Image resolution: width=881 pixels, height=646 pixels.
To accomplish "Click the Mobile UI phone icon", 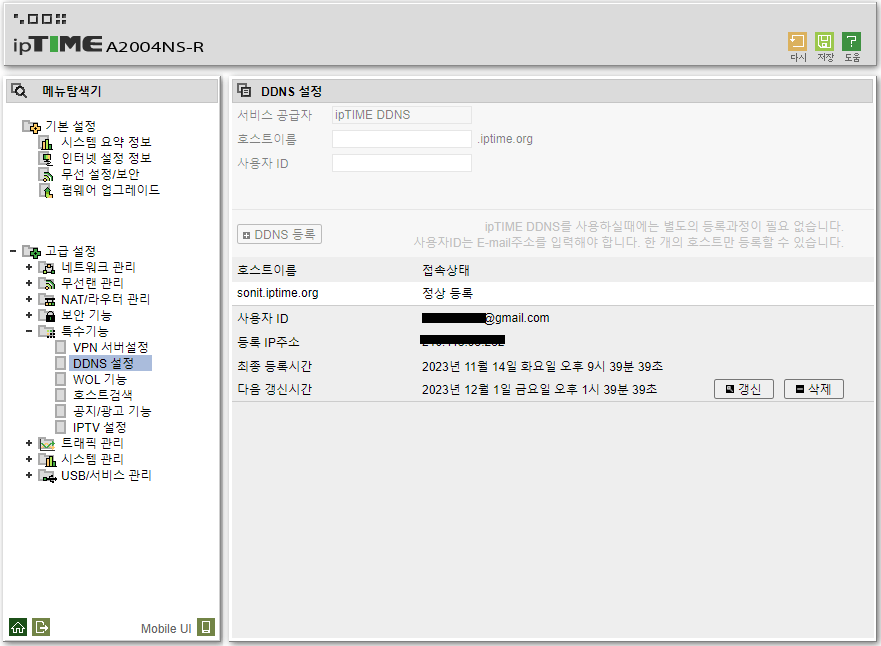I will (x=206, y=627).
